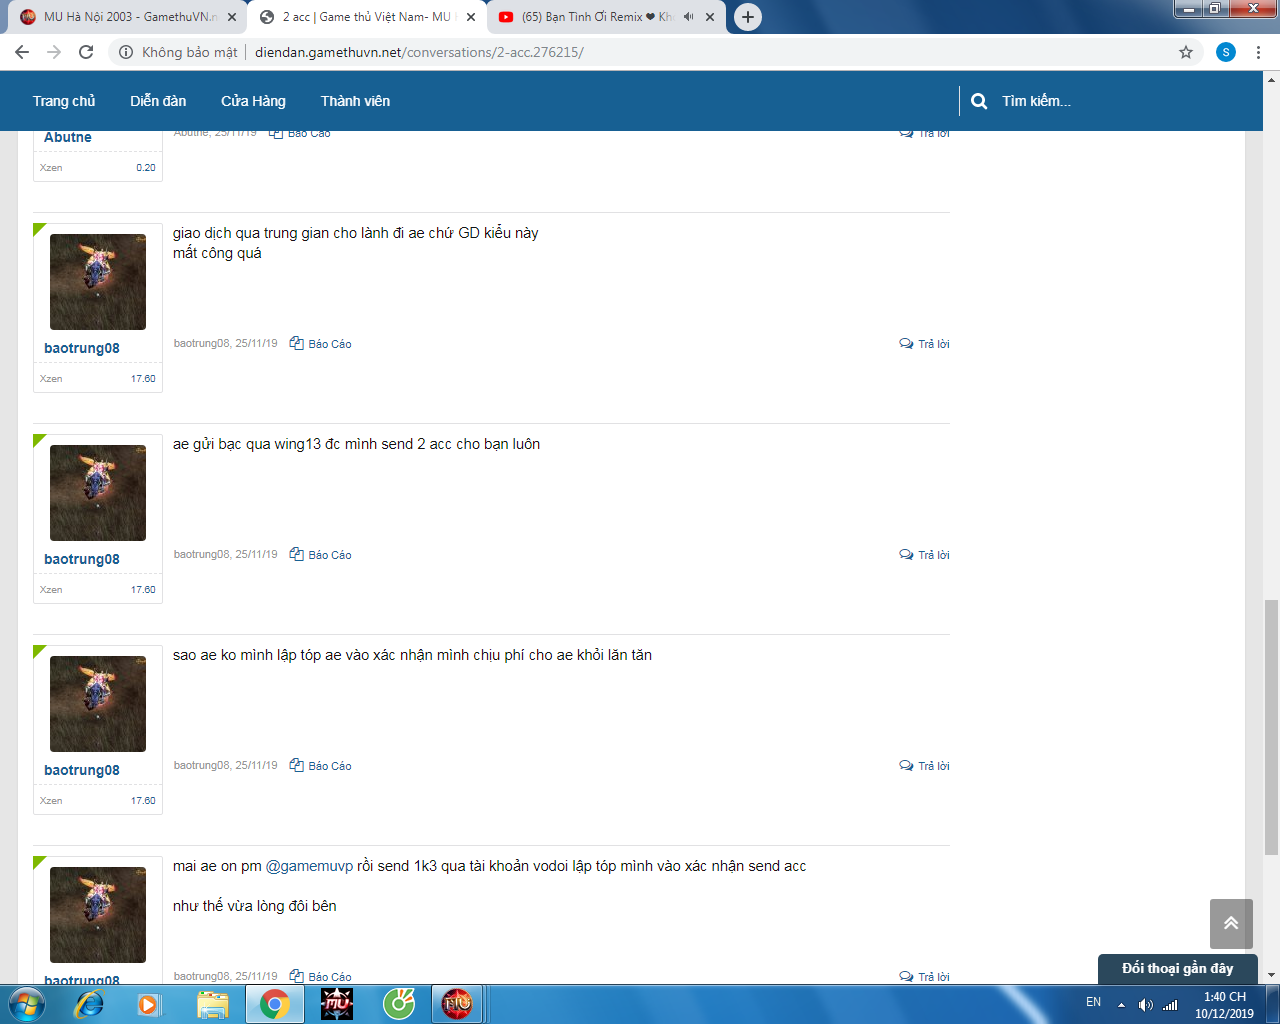The width and height of the screenshot is (1280, 1024).
Task: Expand the Đối thoại gần đây panel
Action: [1177, 968]
